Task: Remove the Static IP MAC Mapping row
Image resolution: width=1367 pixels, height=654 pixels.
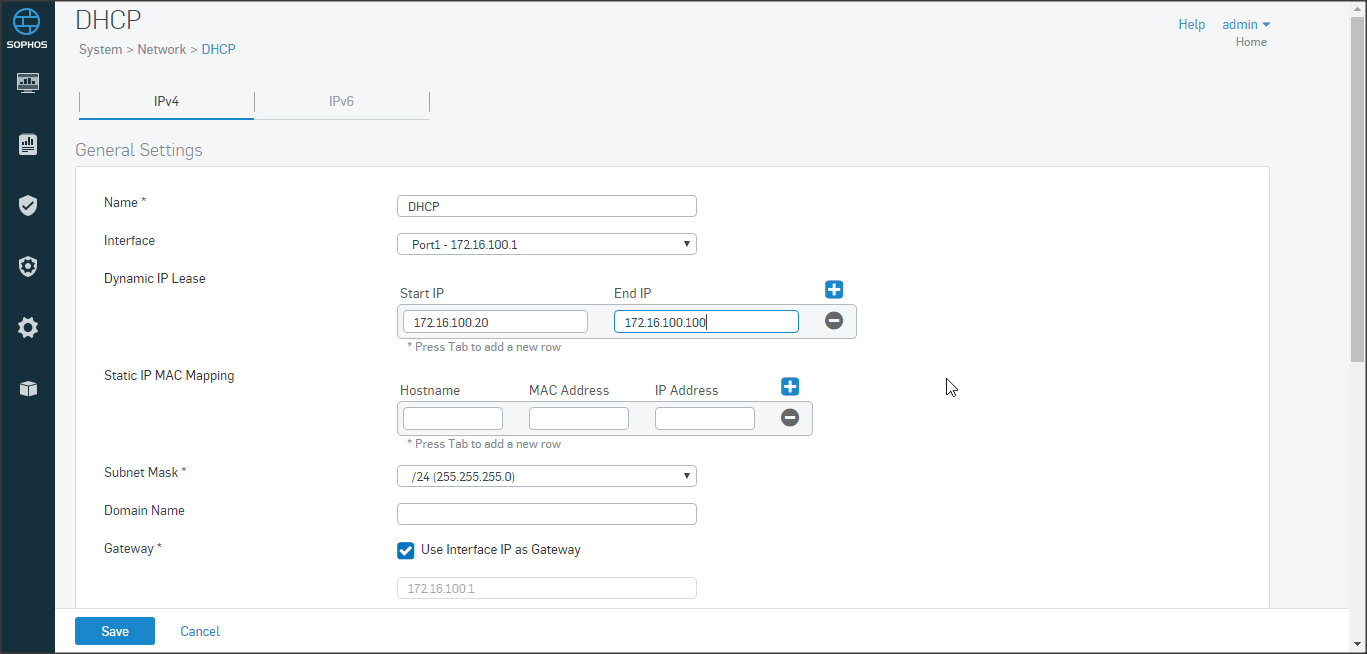Action: click(790, 418)
